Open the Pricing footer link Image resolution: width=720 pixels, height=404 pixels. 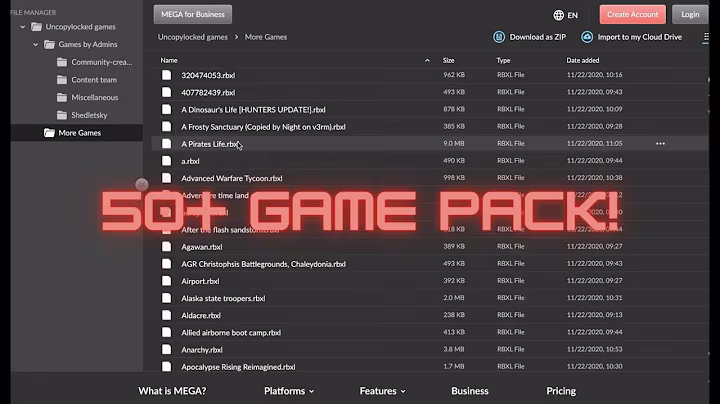561,391
